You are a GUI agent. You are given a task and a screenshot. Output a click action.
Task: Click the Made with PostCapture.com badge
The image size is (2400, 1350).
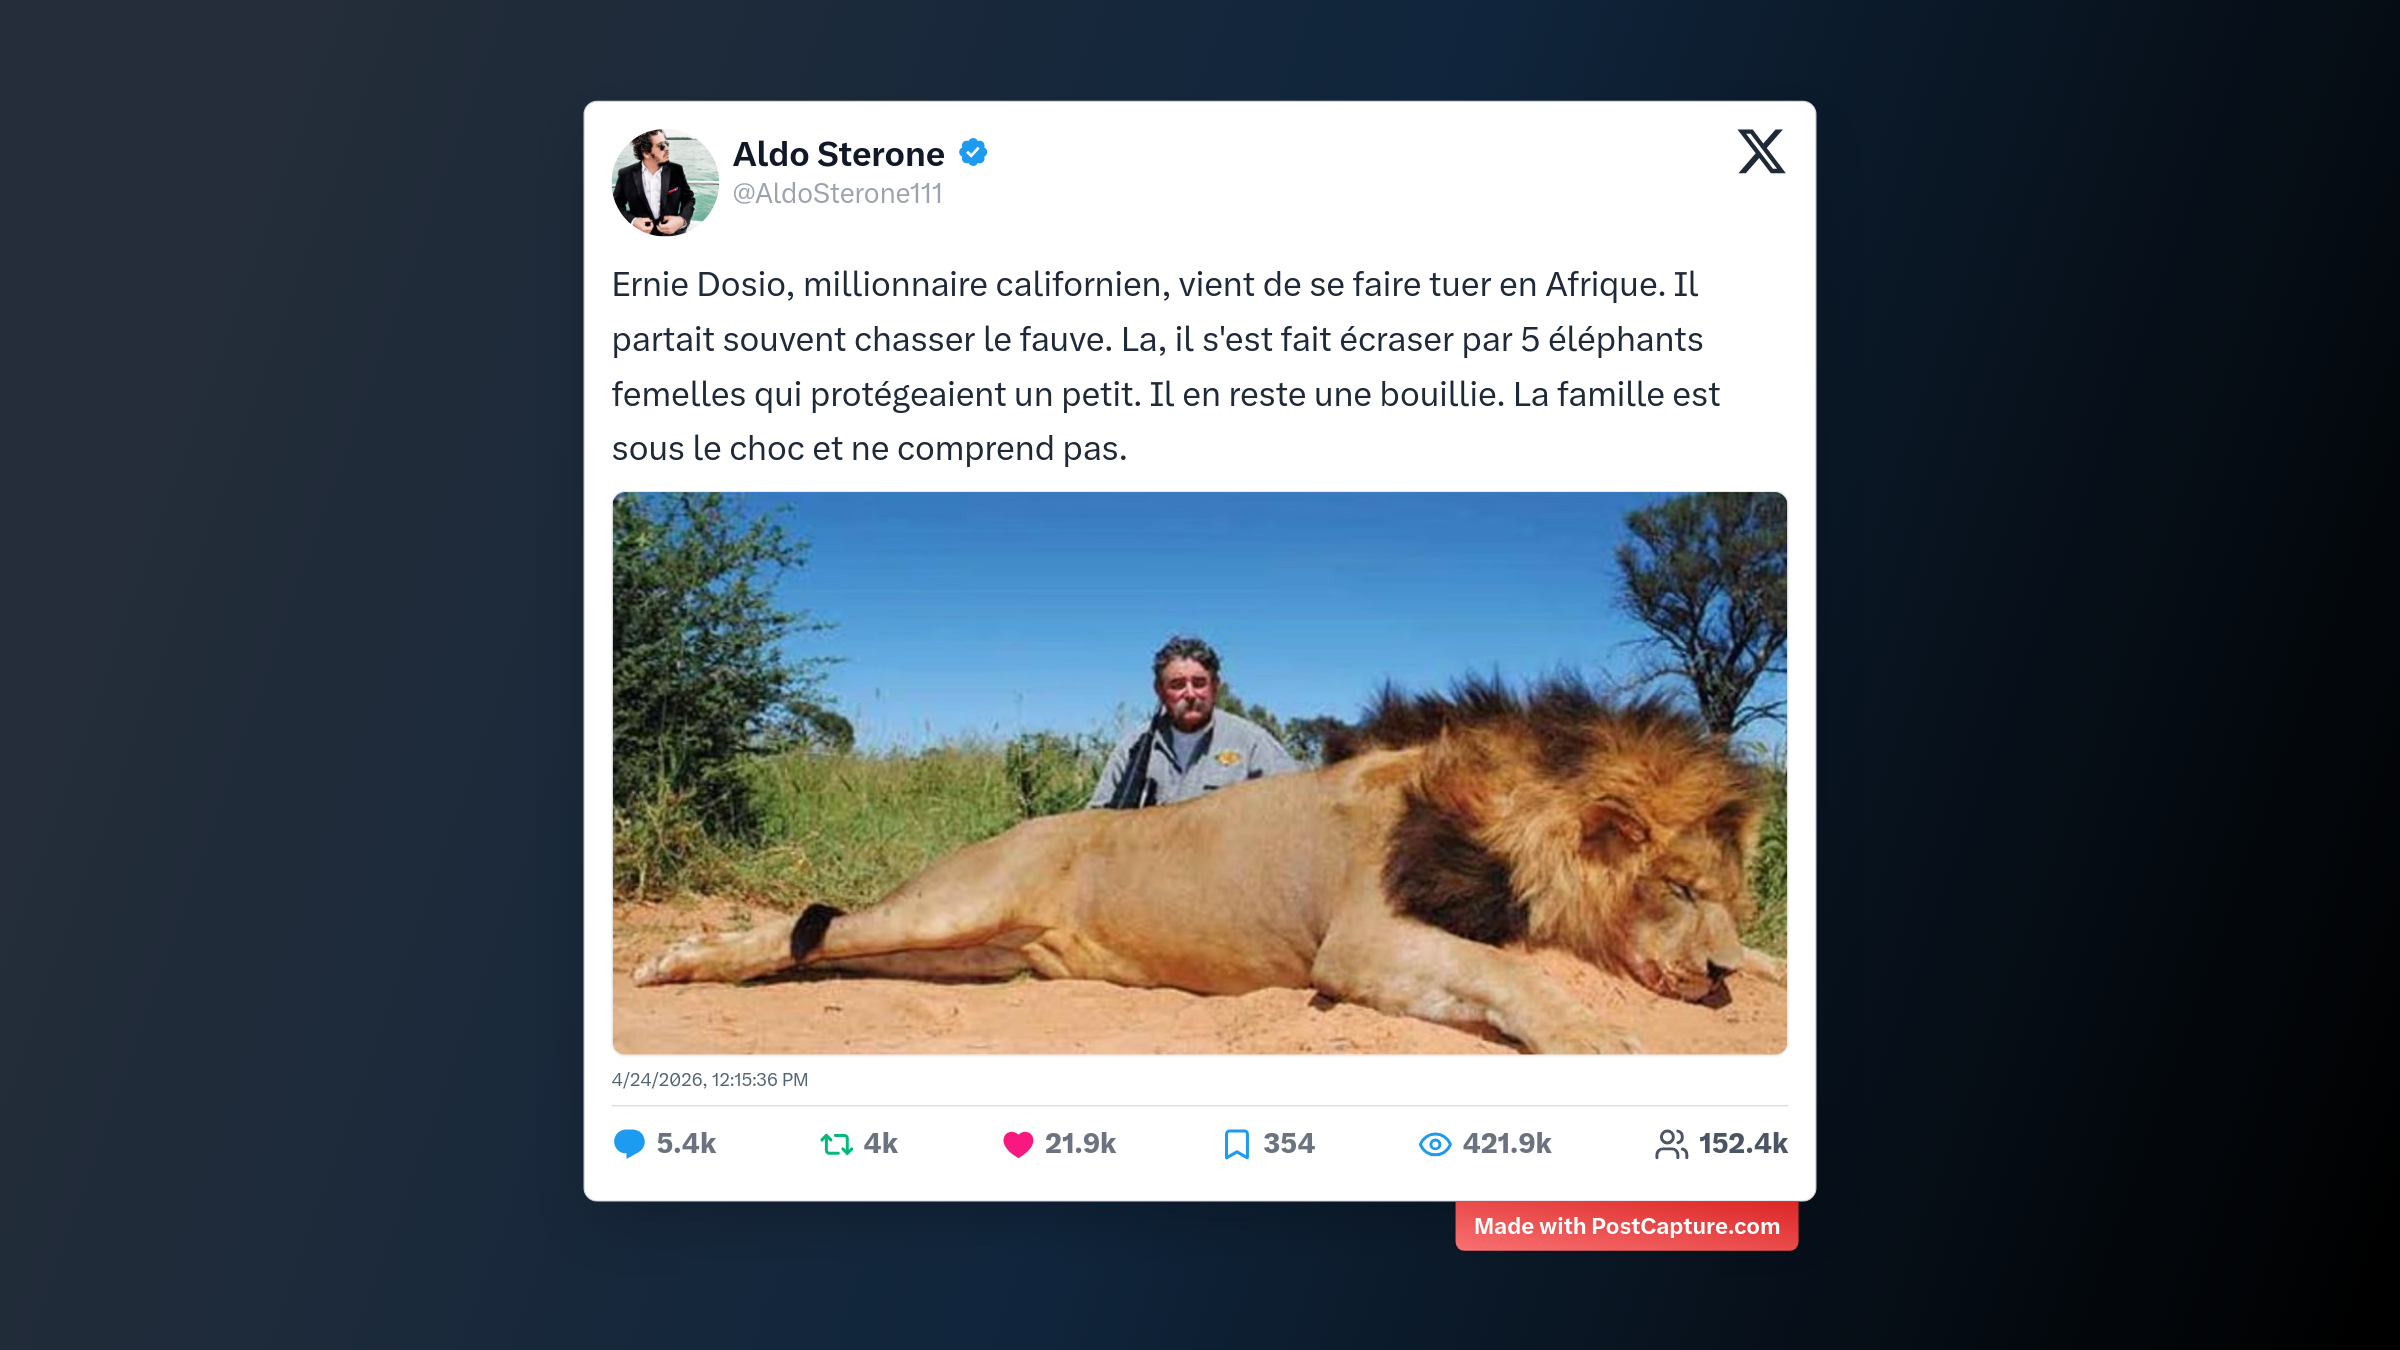1626,1226
